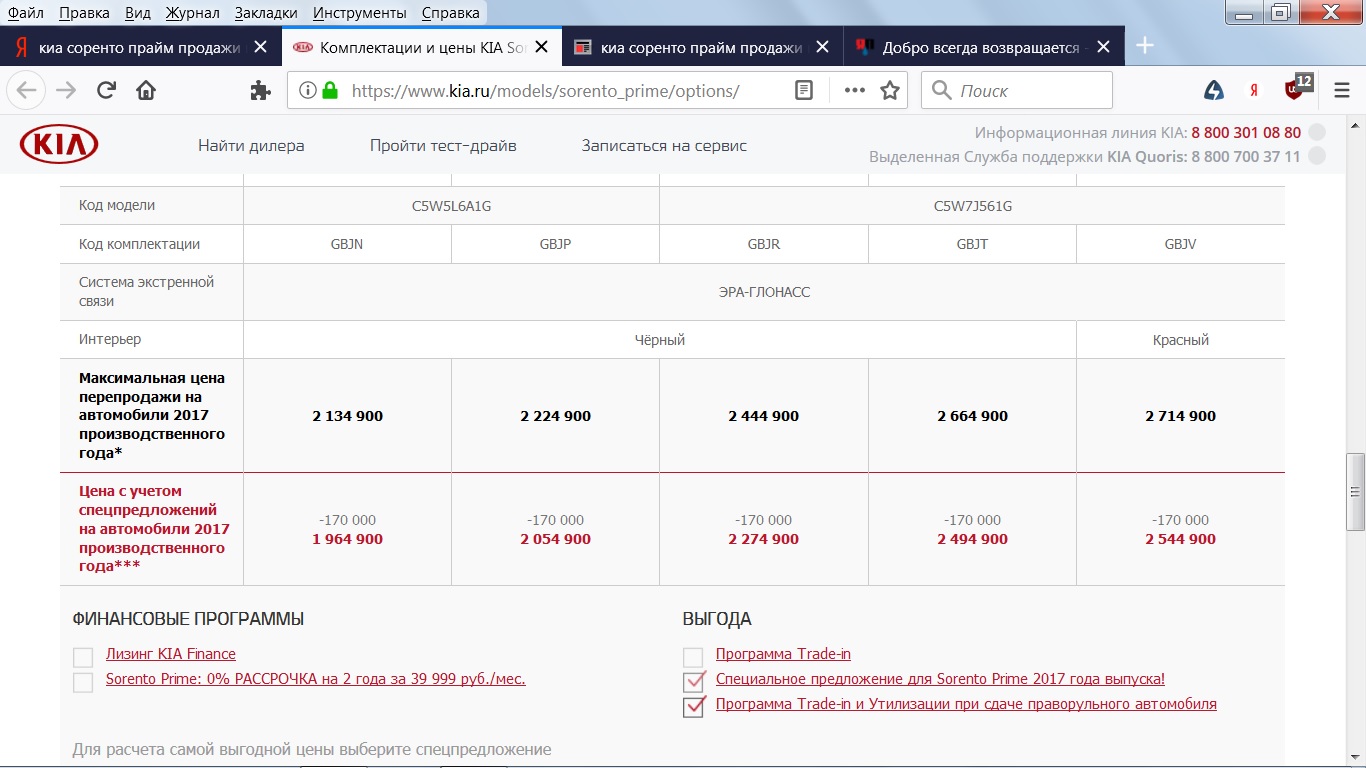
Task: Click the KIA logo
Action: (x=59, y=146)
